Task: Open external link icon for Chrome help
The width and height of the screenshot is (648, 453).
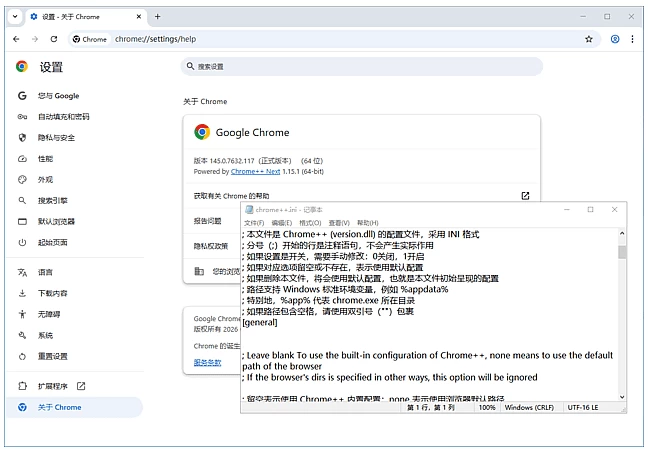Action: (x=525, y=196)
